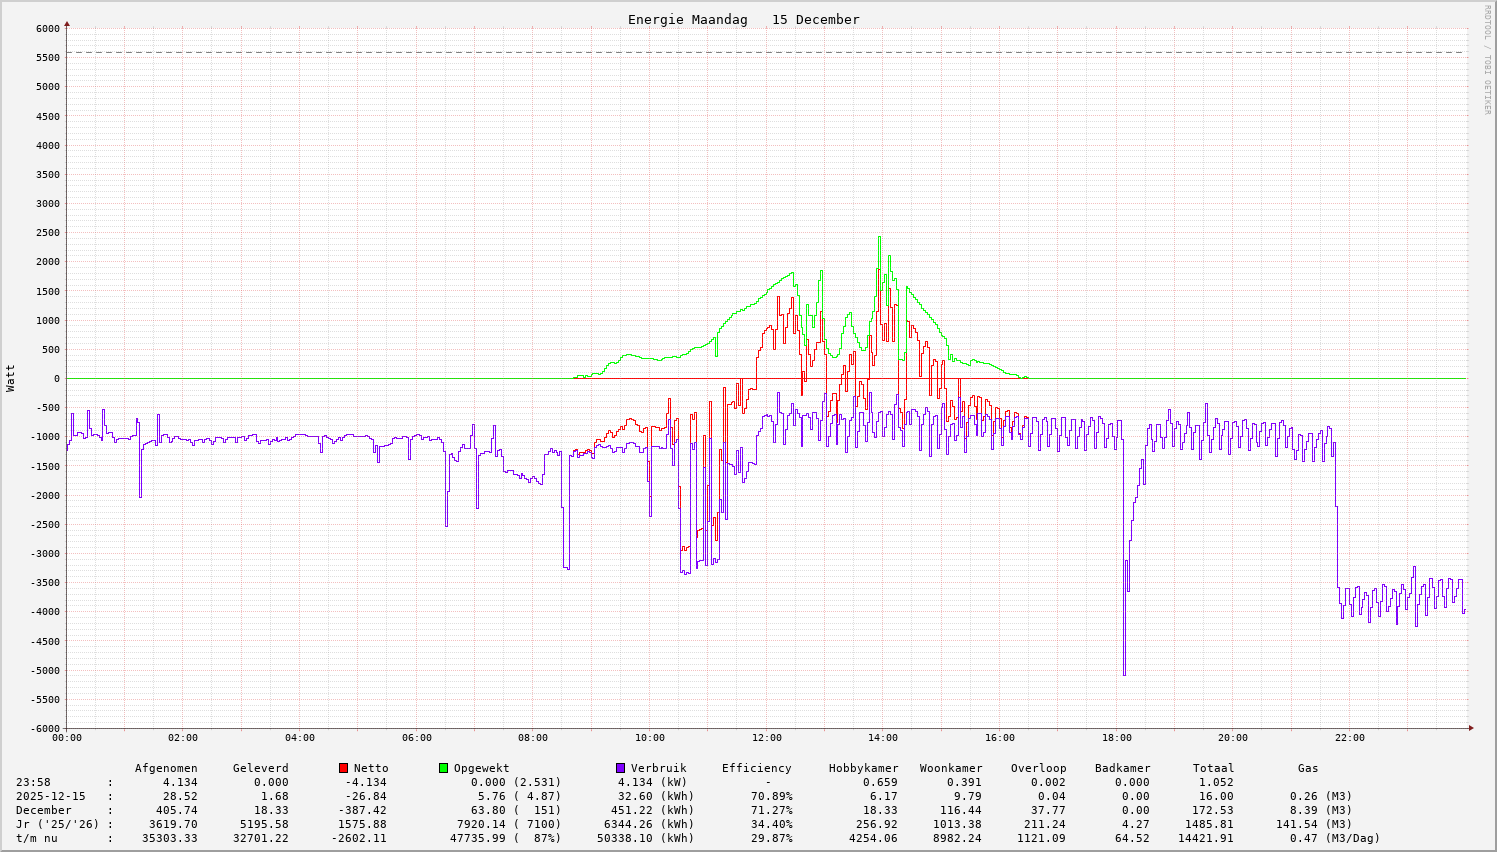1497x852 pixels.
Task: Click the t/m nu row label
Action: (36, 838)
